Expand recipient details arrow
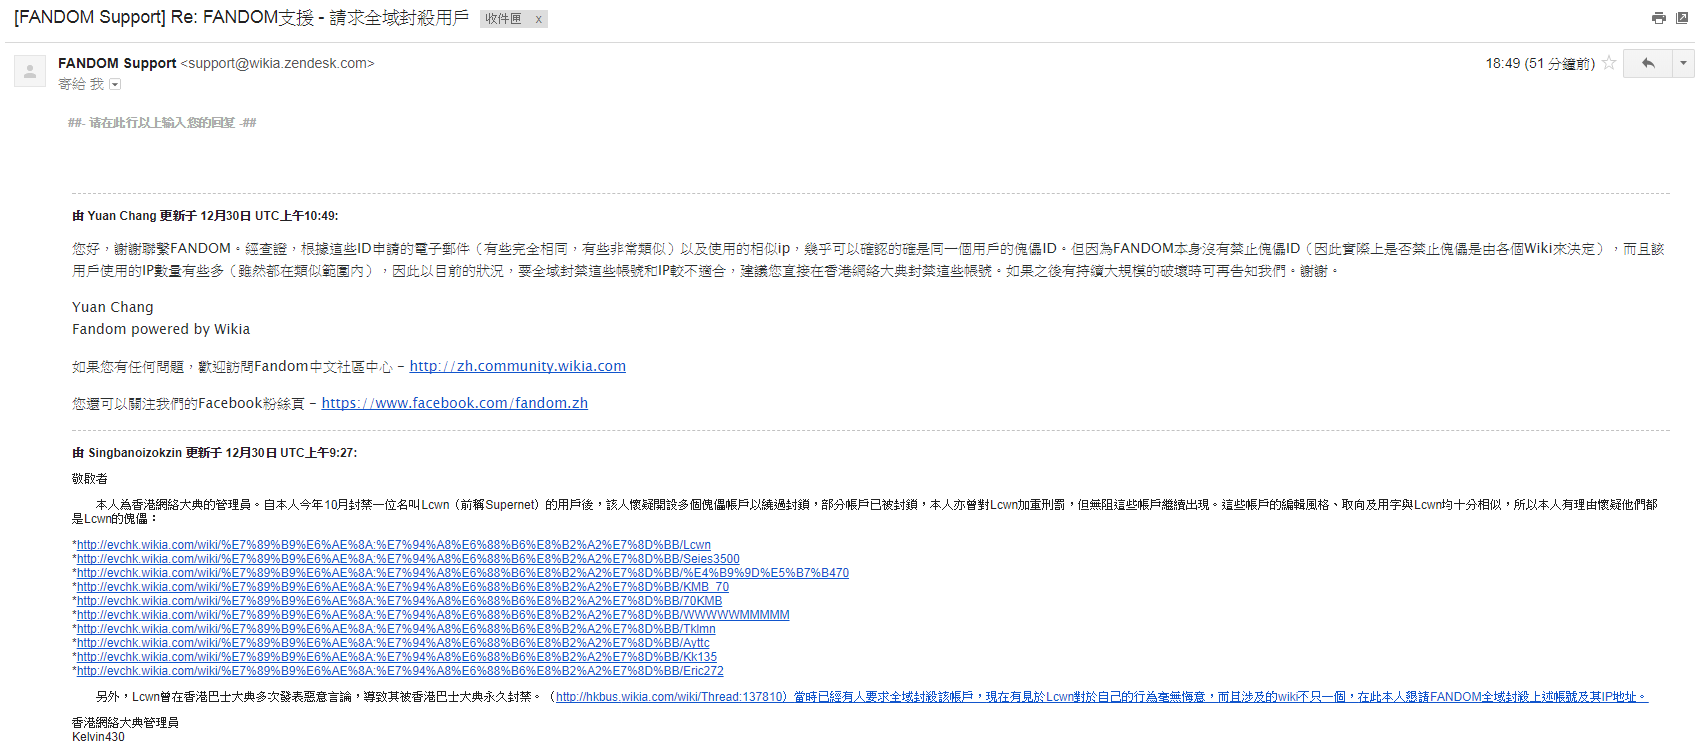Screen dimensions: 1705x751 click(115, 85)
